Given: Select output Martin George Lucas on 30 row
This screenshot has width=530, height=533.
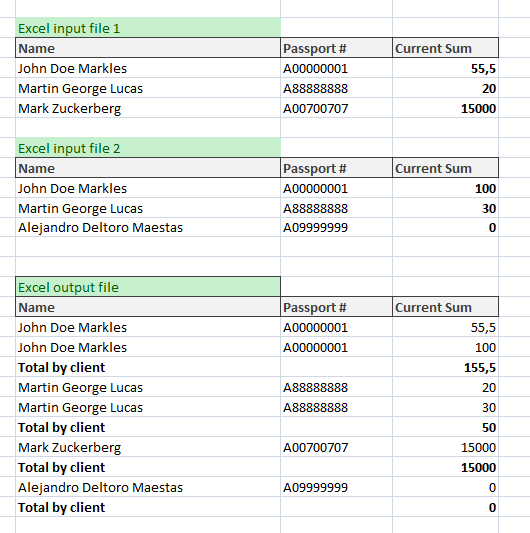Looking at the screenshot, I should tap(148, 407).
